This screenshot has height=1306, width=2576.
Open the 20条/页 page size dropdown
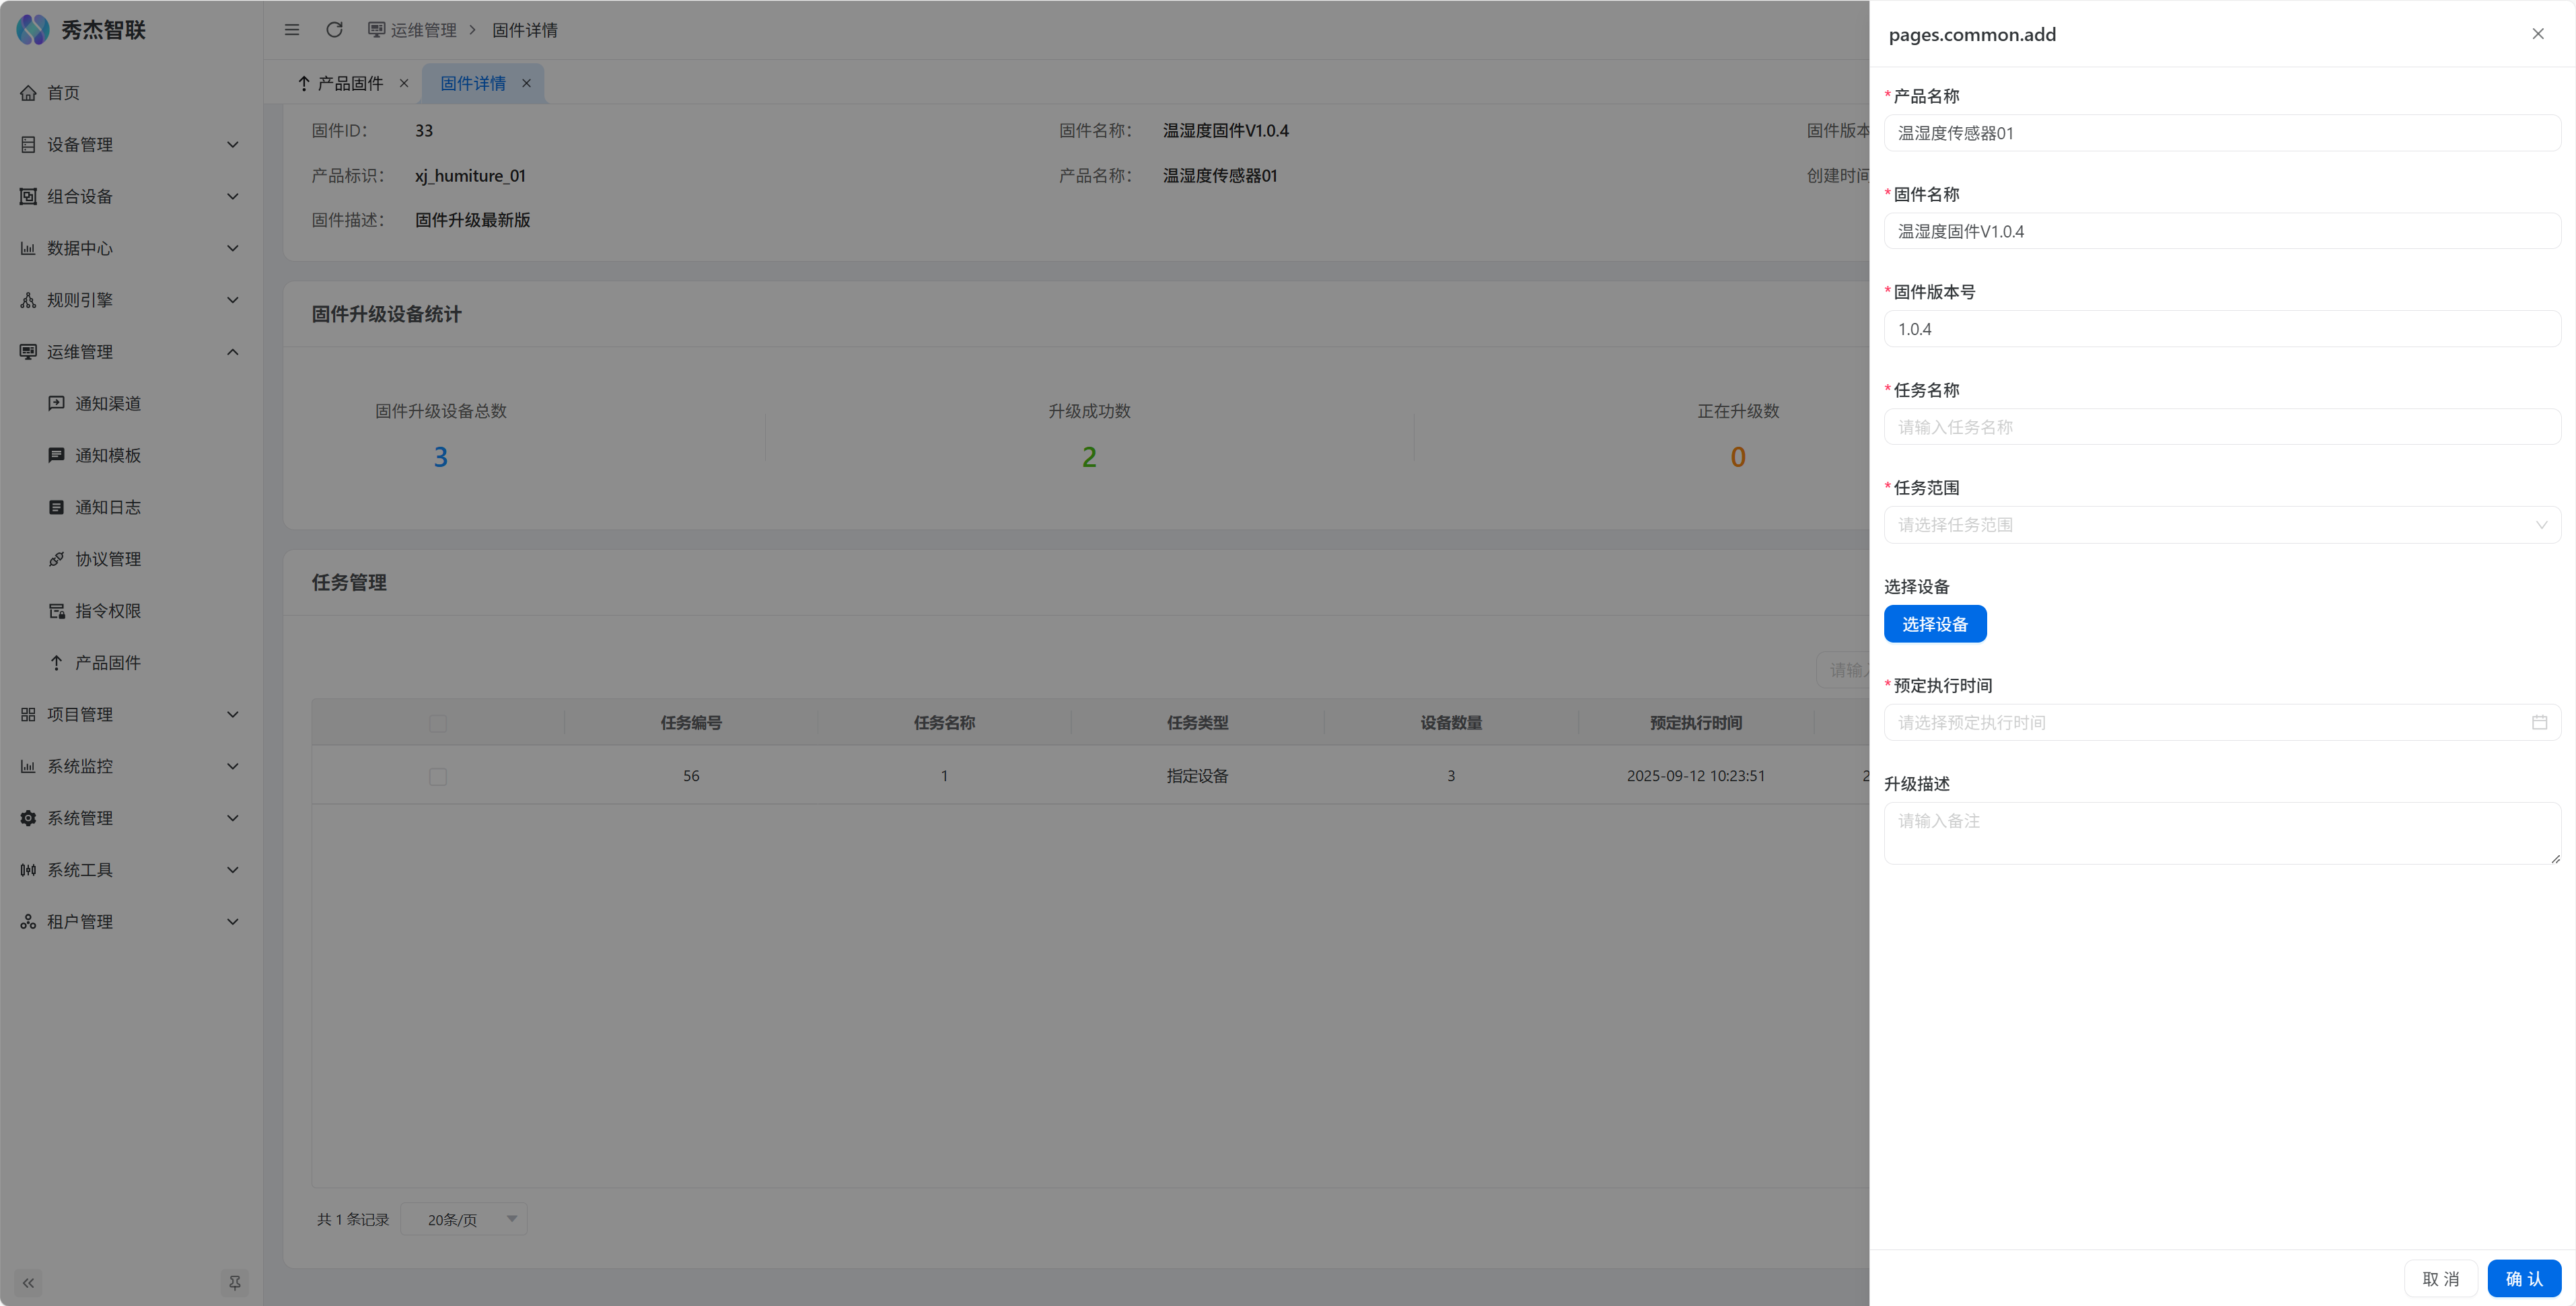click(464, 1219)
